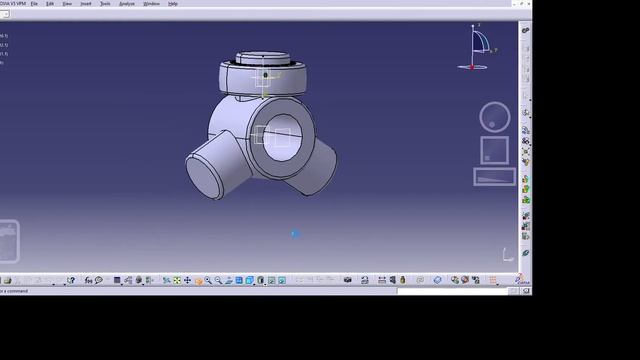The width and height of the screenshot is (640, 360).
Task: Open the Analyze menu
Action: point(127,4)
